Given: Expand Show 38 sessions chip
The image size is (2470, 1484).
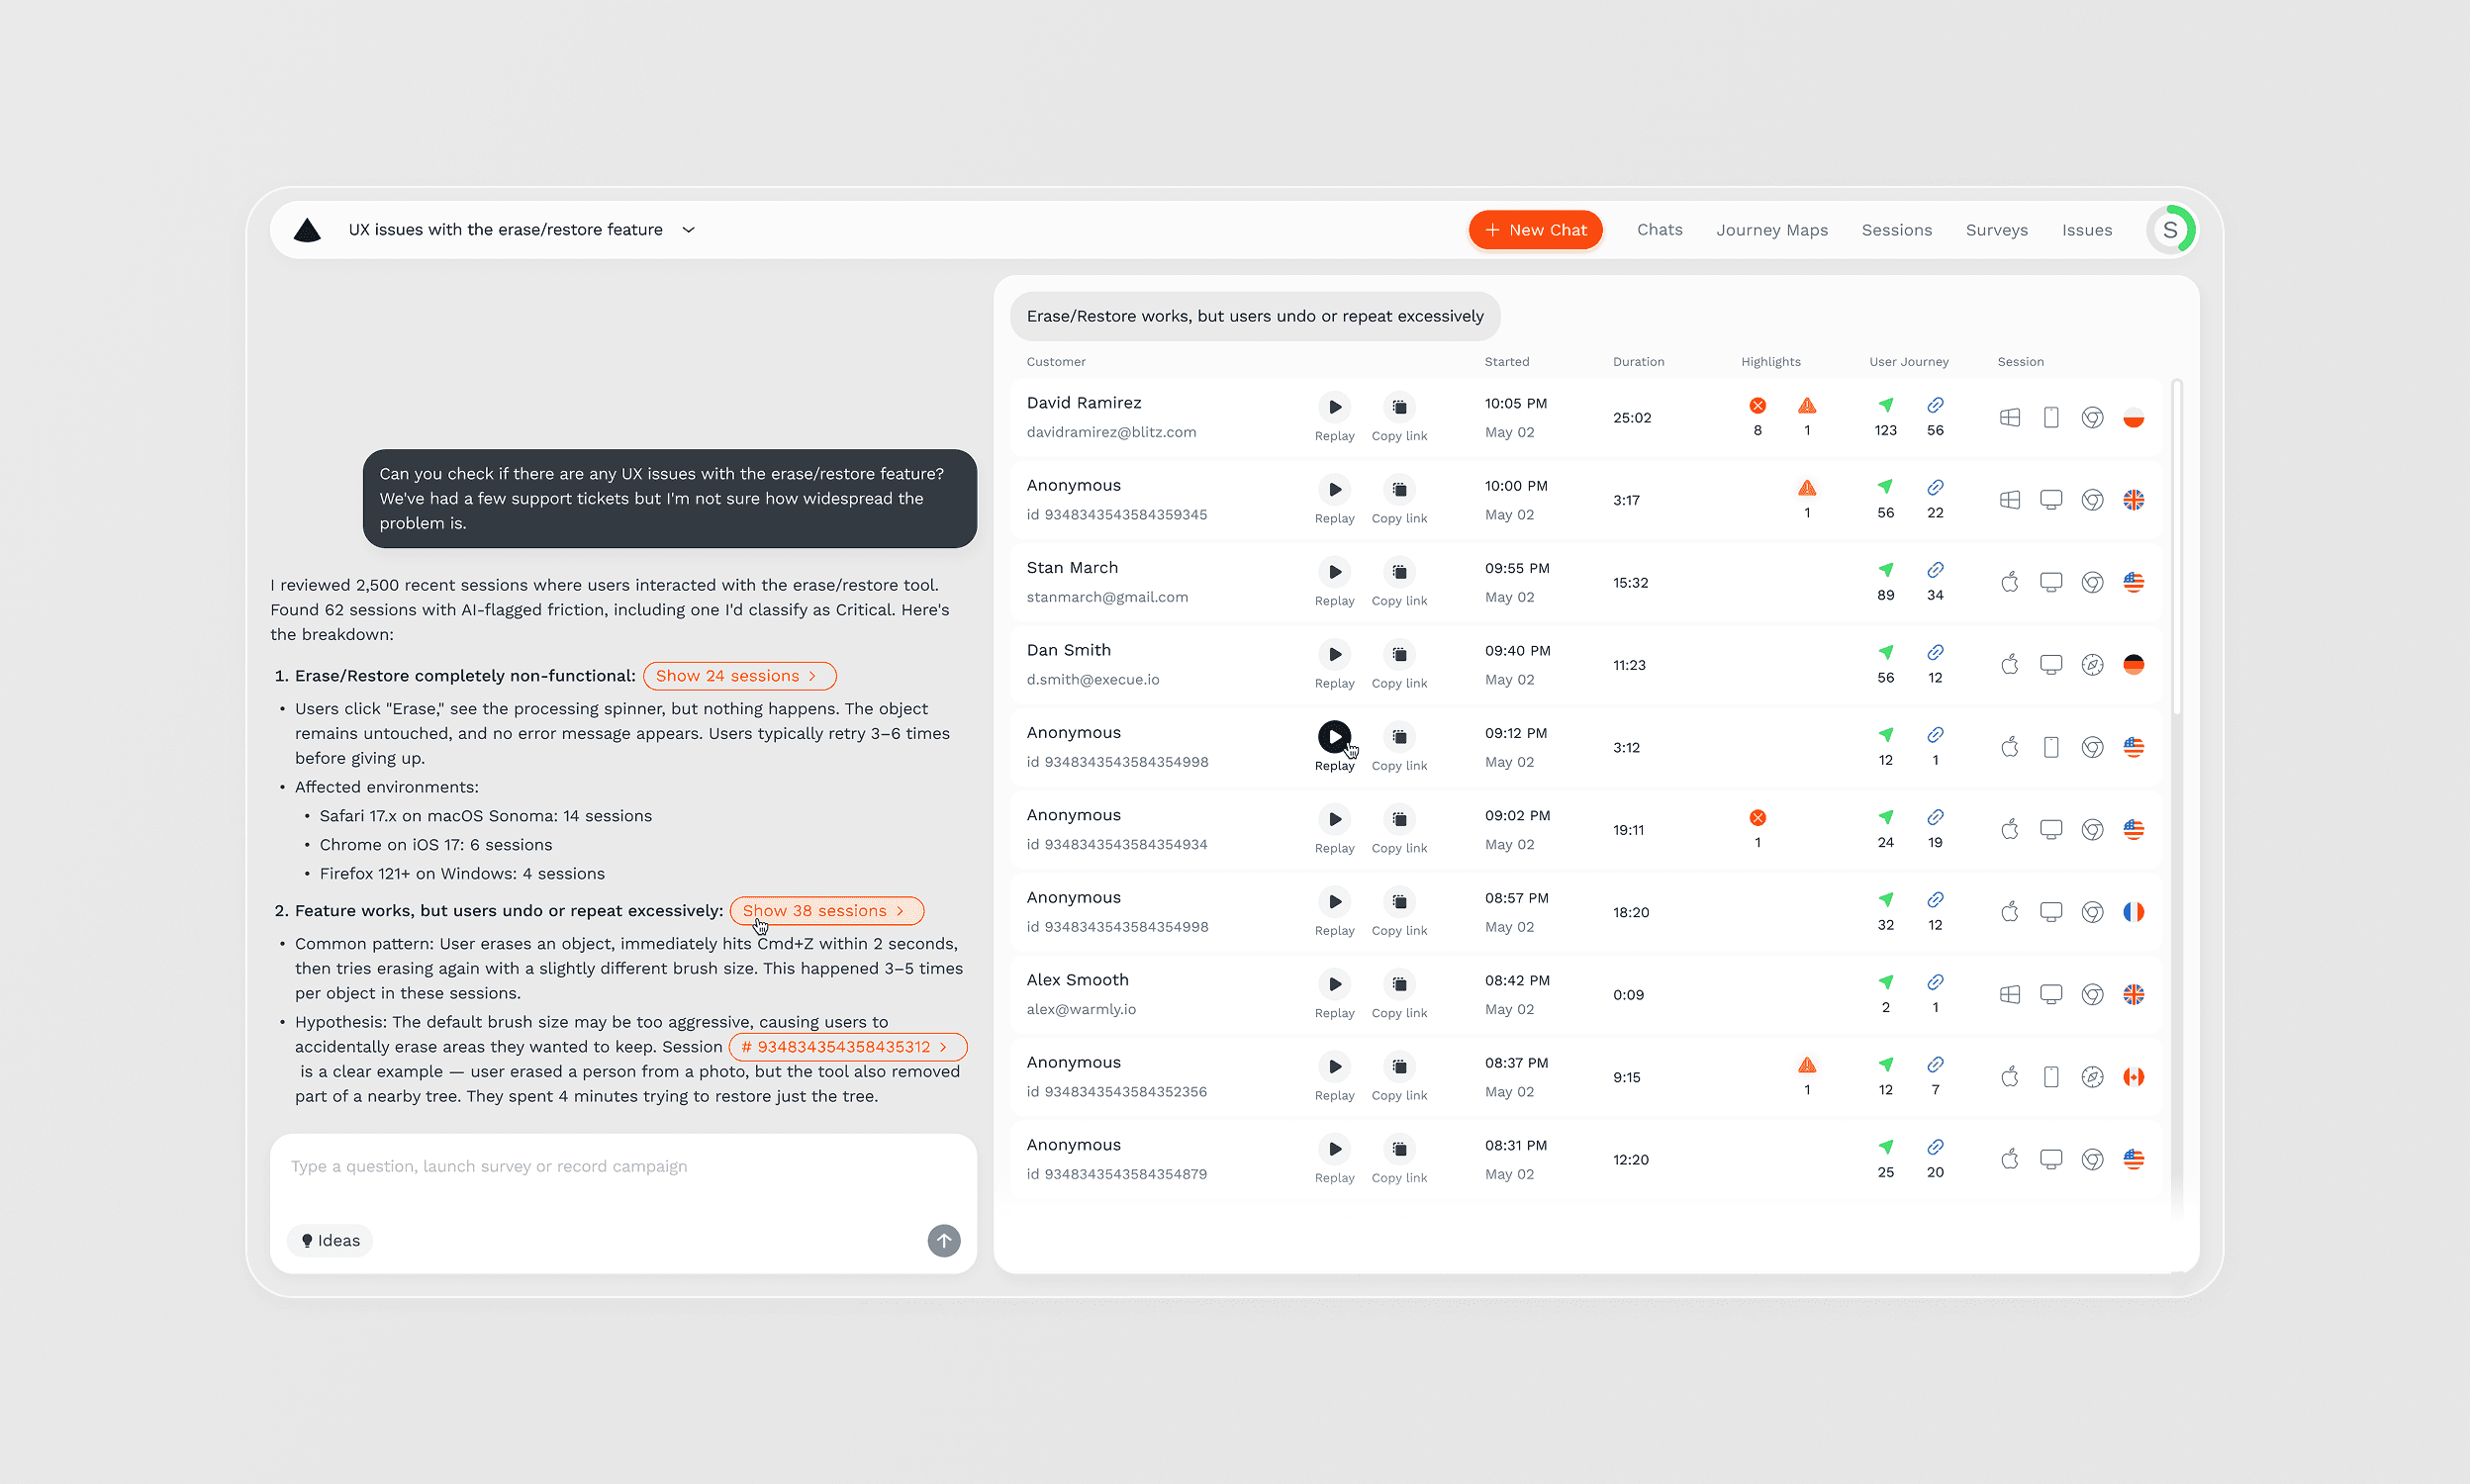Looking at the screenshot, I should coord(825,911).
